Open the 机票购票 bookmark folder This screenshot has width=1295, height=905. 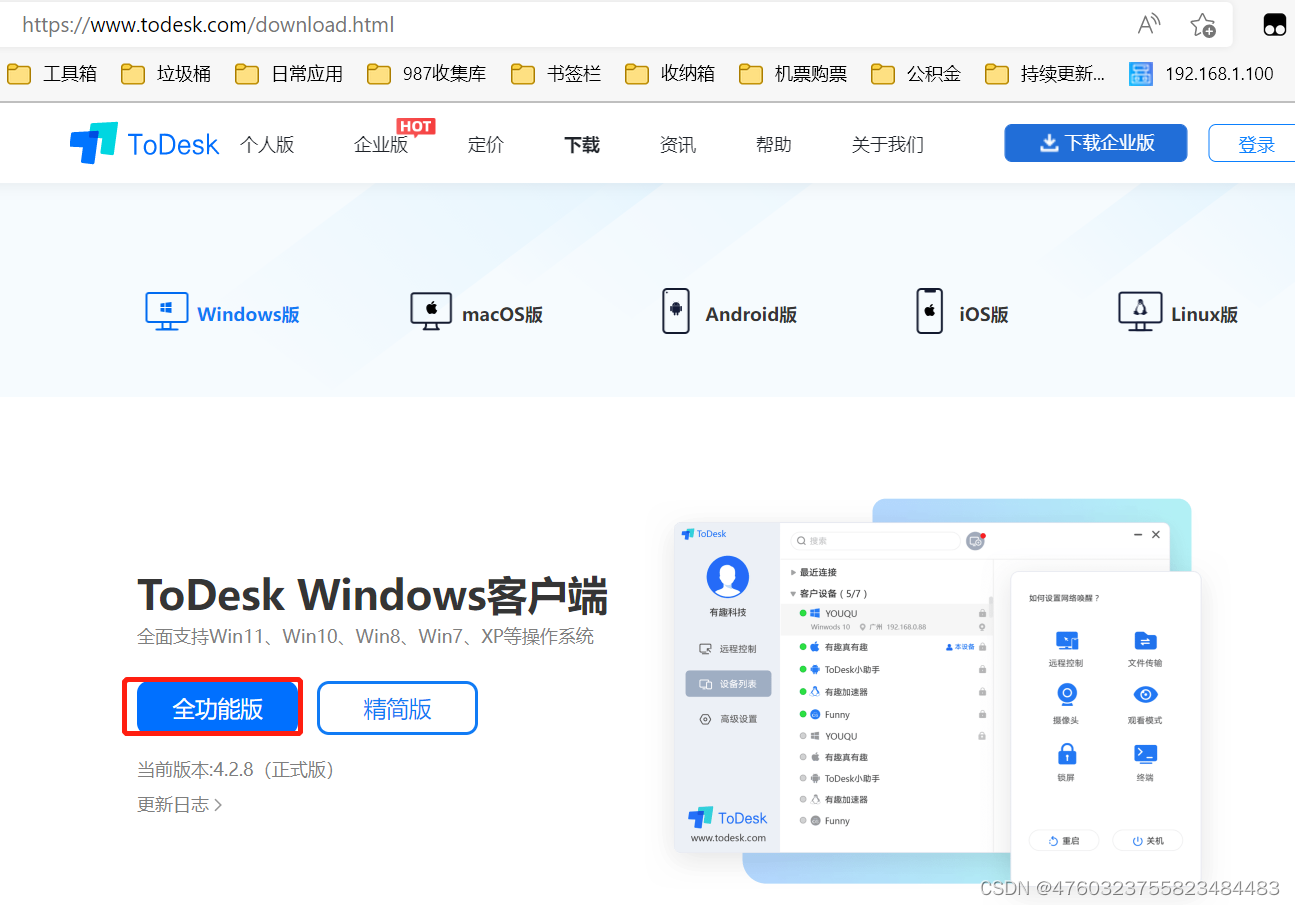pyautogui.click(x=793, y=74)
